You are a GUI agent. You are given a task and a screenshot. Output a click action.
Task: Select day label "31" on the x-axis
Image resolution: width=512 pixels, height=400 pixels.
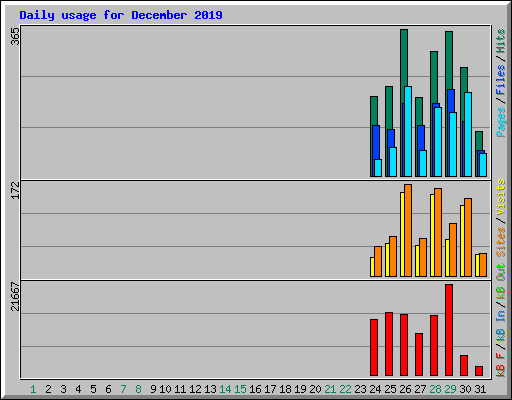click(480, 389)
